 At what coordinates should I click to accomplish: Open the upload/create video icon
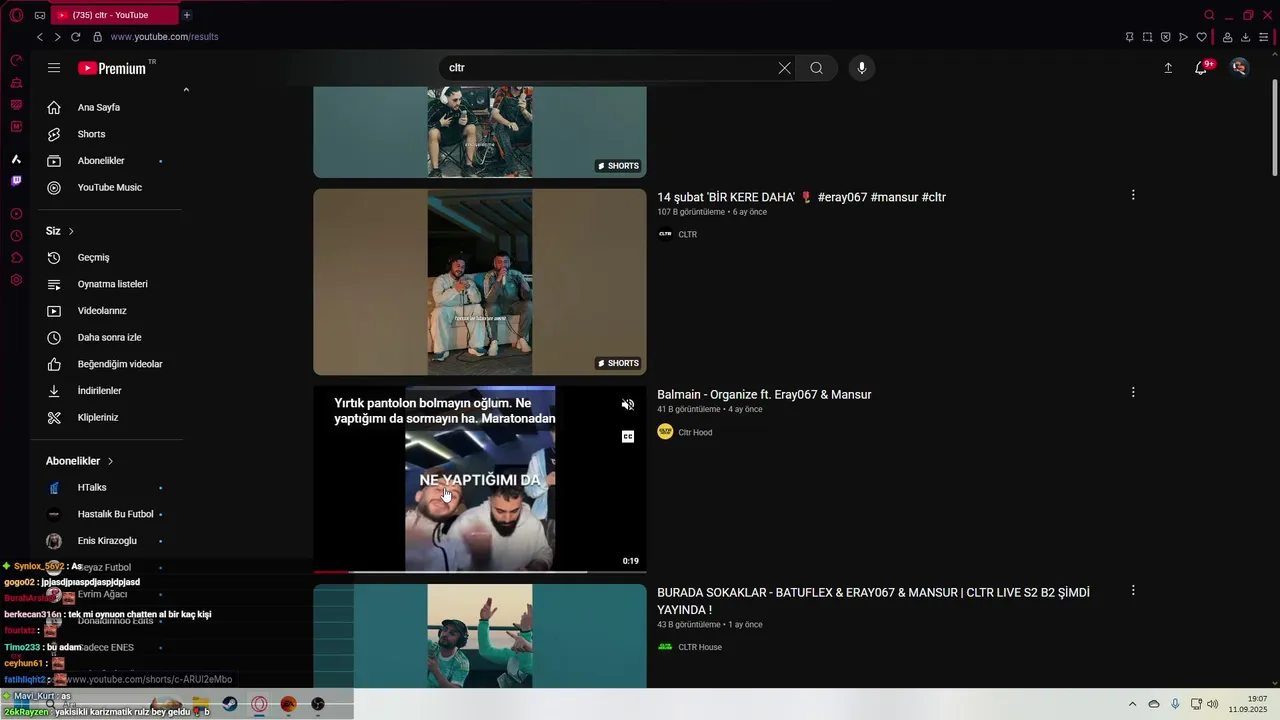[x=1168, y=68]
